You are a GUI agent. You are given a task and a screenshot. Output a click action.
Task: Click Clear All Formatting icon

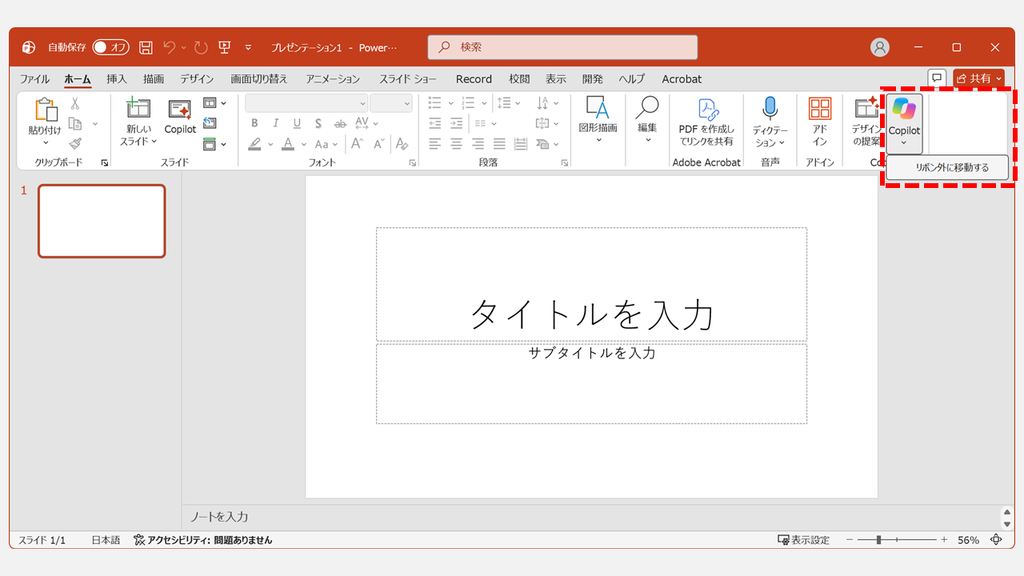point(402,144)
